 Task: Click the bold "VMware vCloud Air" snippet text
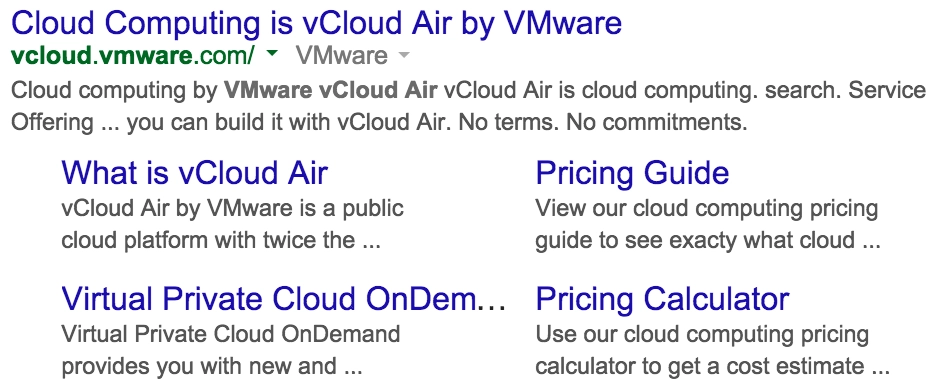click(330, 91)
